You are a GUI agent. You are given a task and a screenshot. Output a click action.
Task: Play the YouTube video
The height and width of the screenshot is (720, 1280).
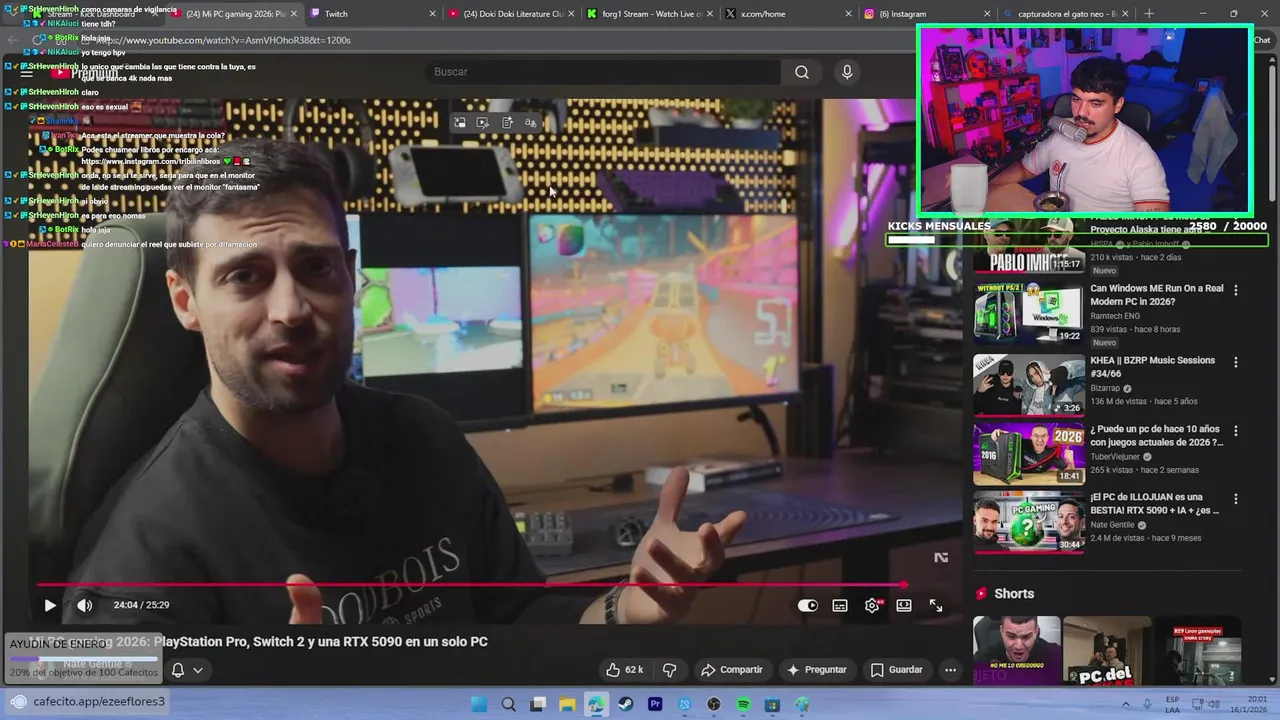point(50,605)
